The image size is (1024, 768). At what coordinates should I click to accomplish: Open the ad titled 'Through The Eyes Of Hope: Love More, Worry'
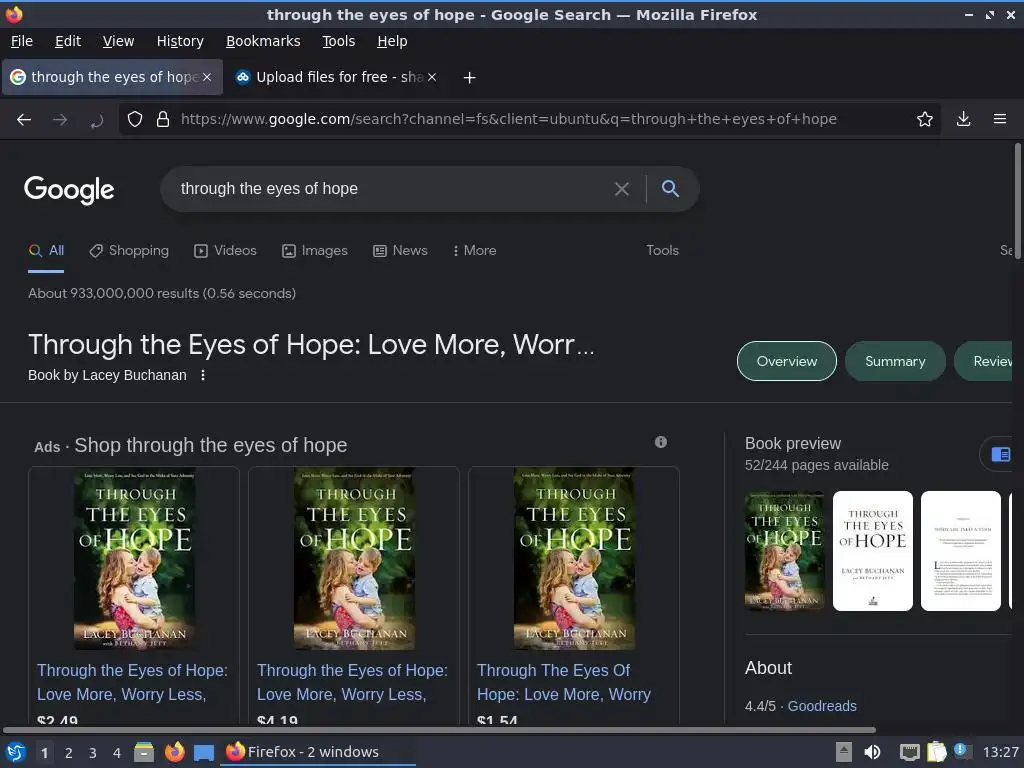coord(564,682)
